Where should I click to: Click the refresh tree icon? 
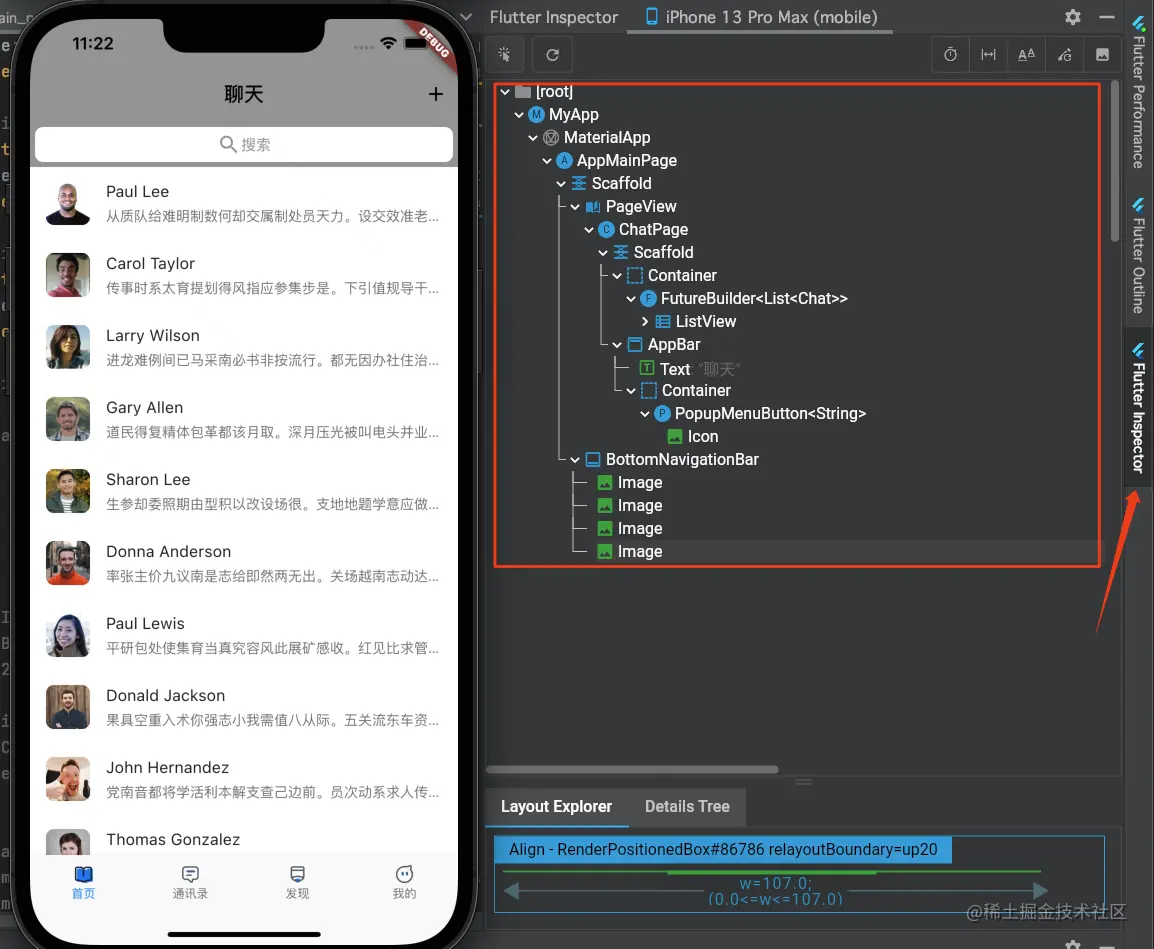point(552,54)
